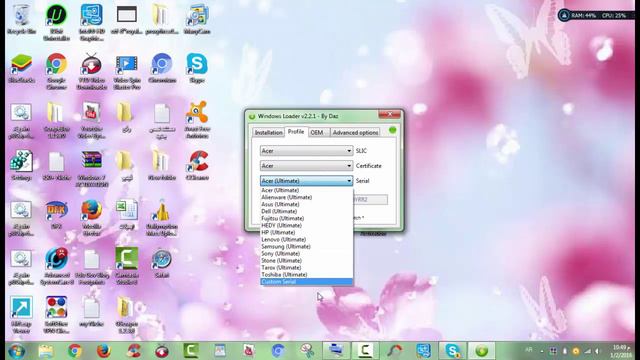Click the taskbar clock showing the date
This screenshot has width=640, height=360.
[x=620, y=351]
